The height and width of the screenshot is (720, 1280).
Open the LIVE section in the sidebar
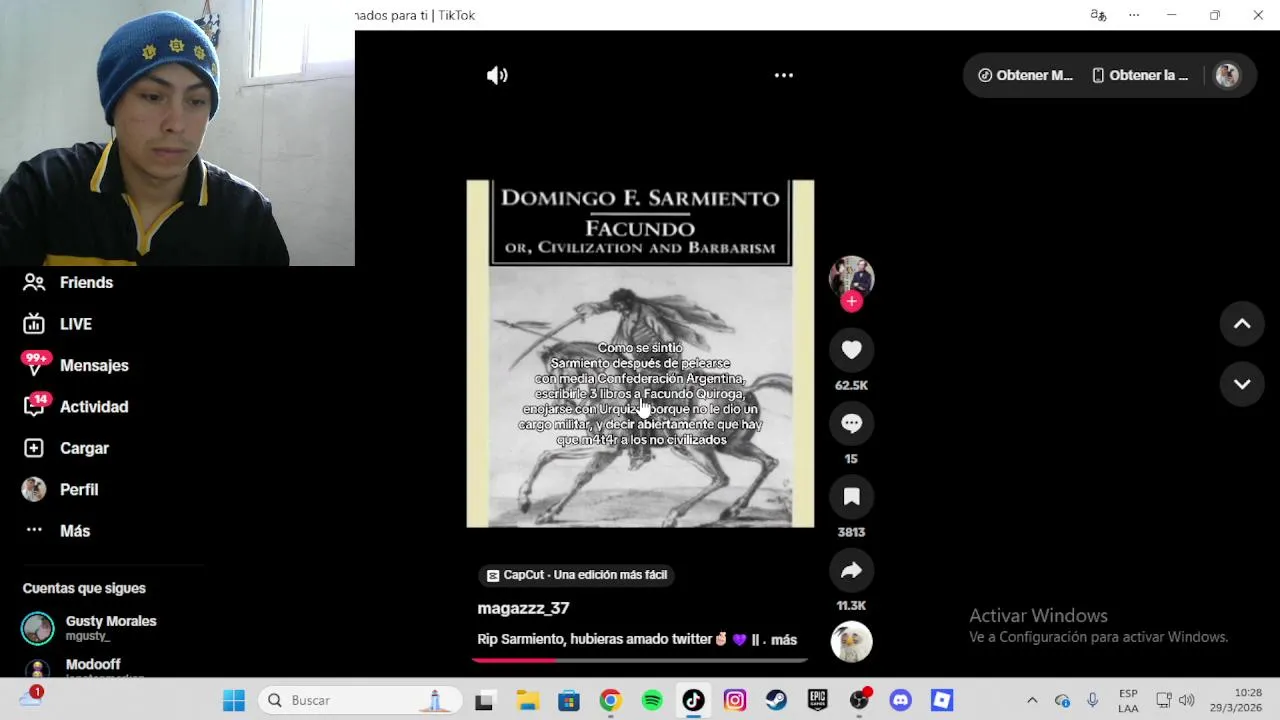pos(58,324)
